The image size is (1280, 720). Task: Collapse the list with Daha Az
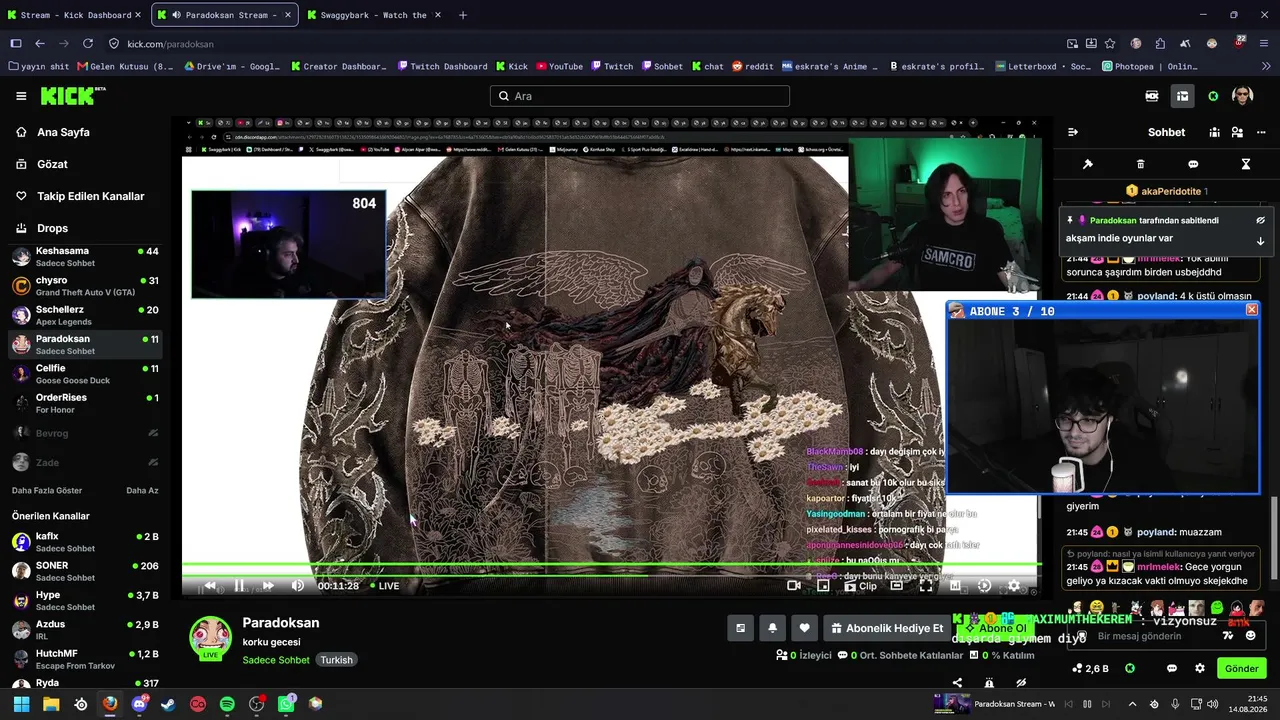(142, 491)
